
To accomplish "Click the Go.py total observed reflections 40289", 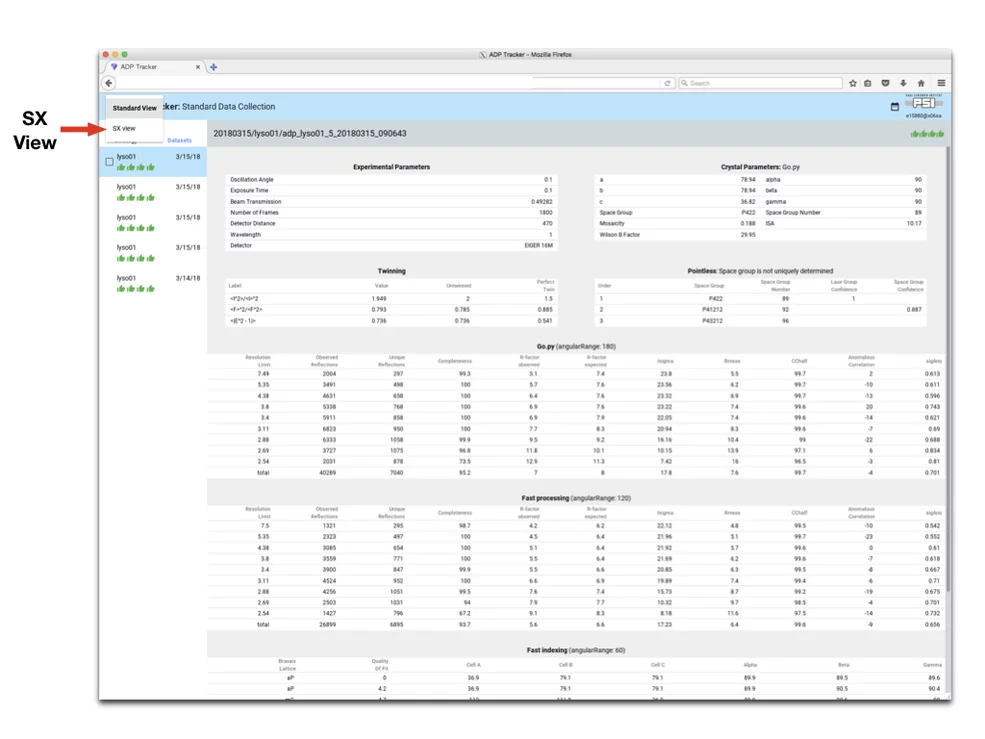I will point(328,473).
